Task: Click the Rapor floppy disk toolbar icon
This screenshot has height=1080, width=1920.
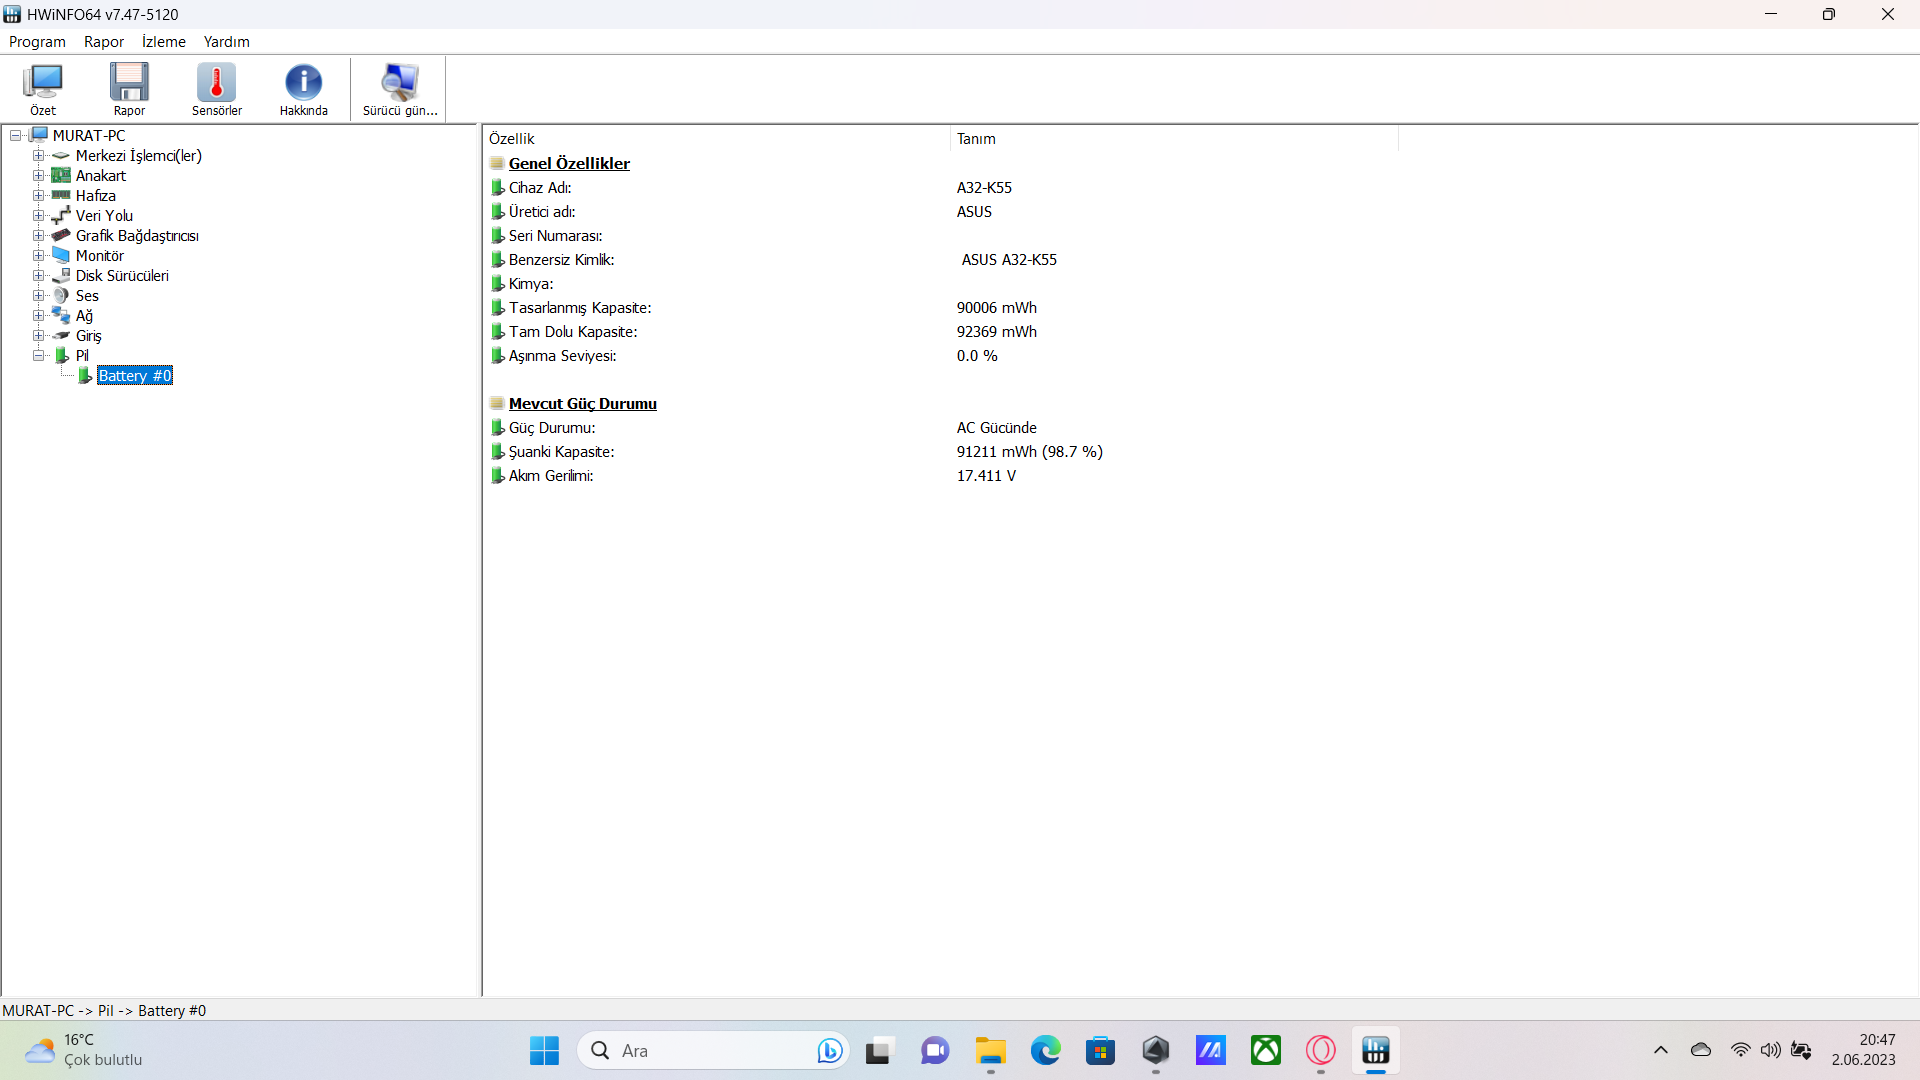Action: point(129,89)
